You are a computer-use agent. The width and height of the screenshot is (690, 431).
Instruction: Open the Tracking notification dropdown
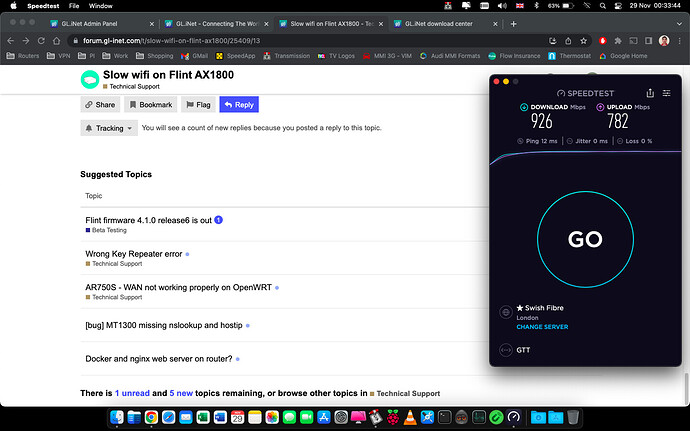pos(109,128)
